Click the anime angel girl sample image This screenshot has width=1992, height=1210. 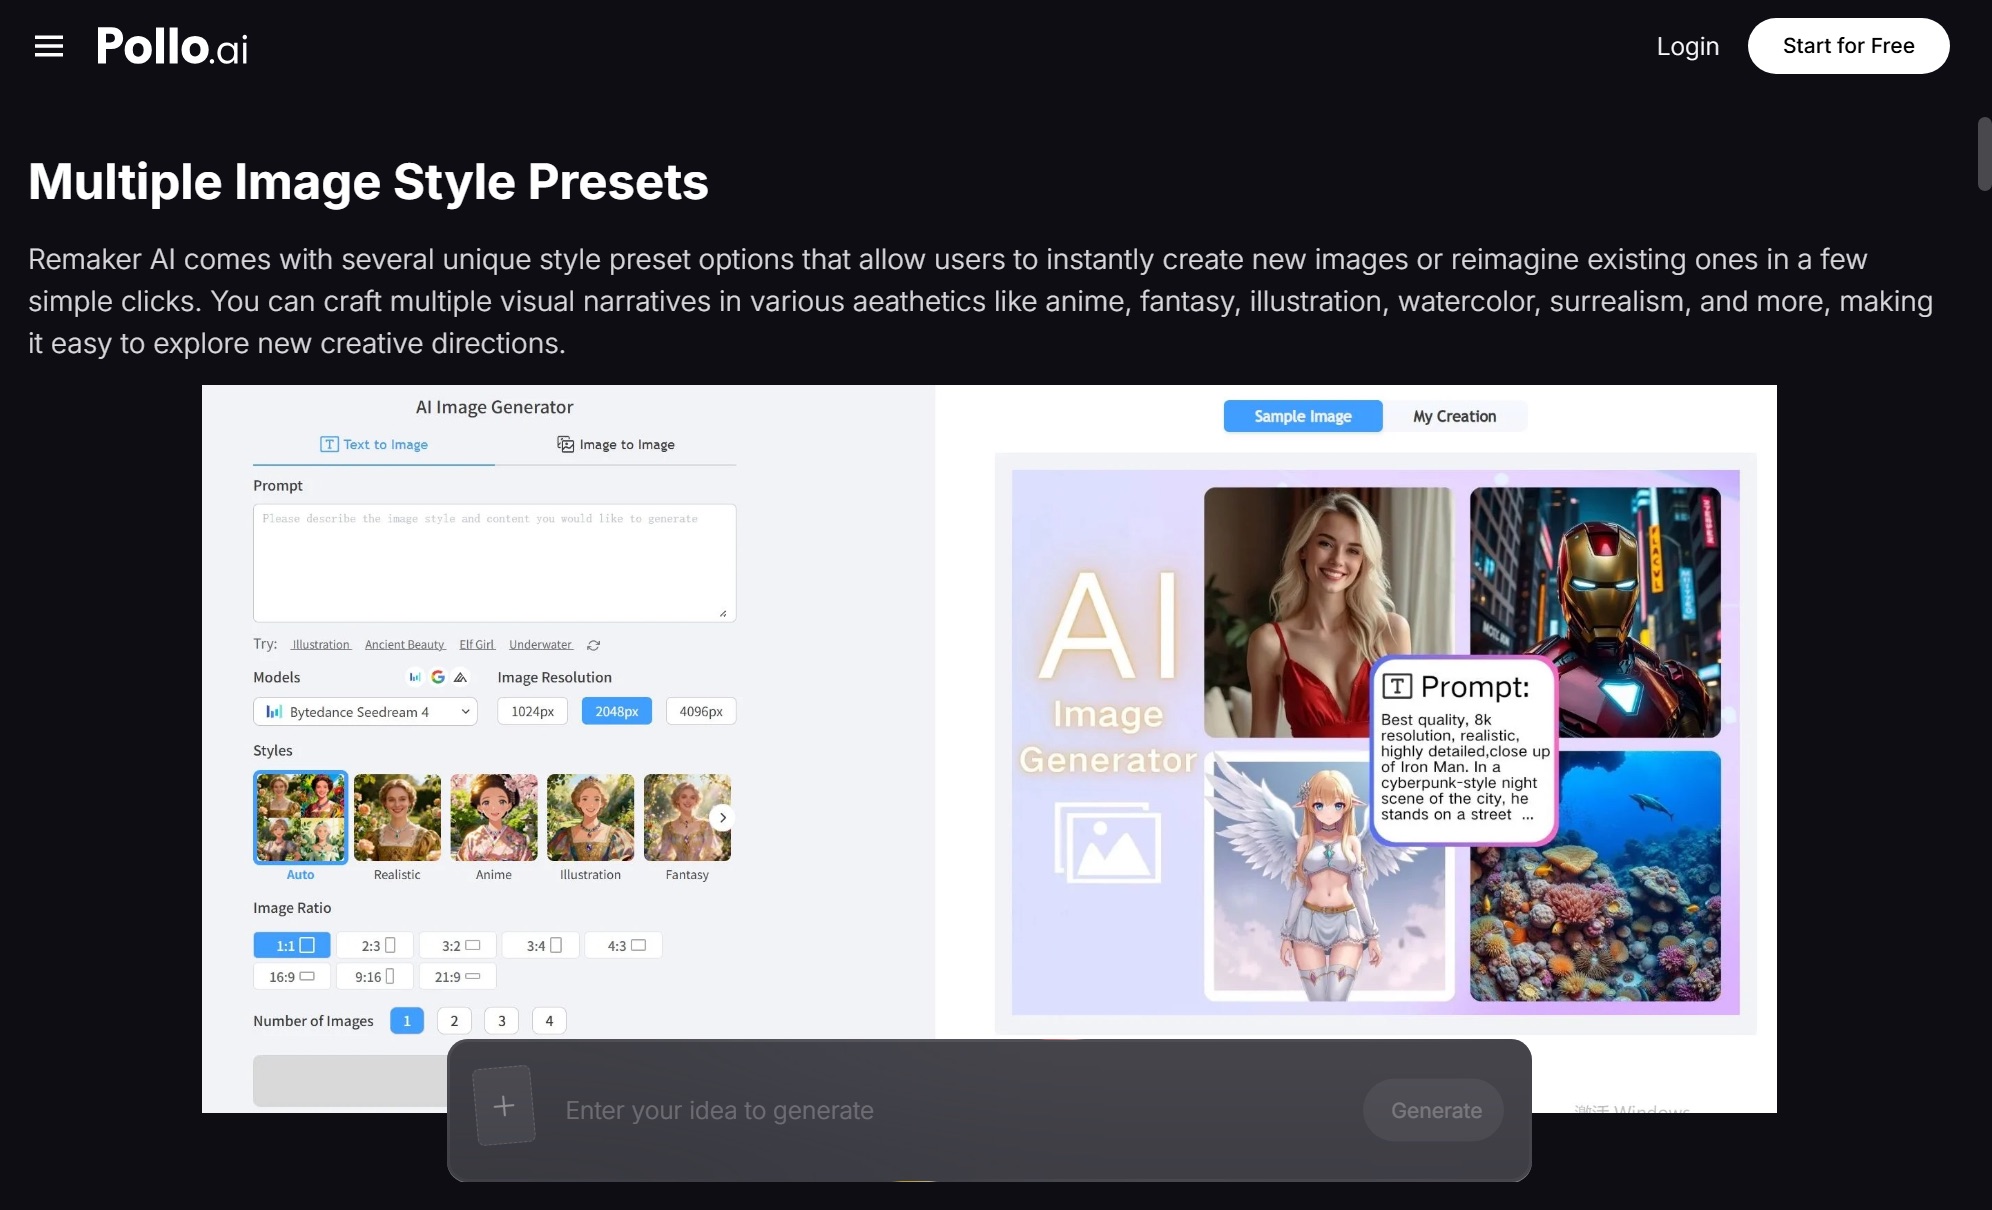[x=1329, y=877]
